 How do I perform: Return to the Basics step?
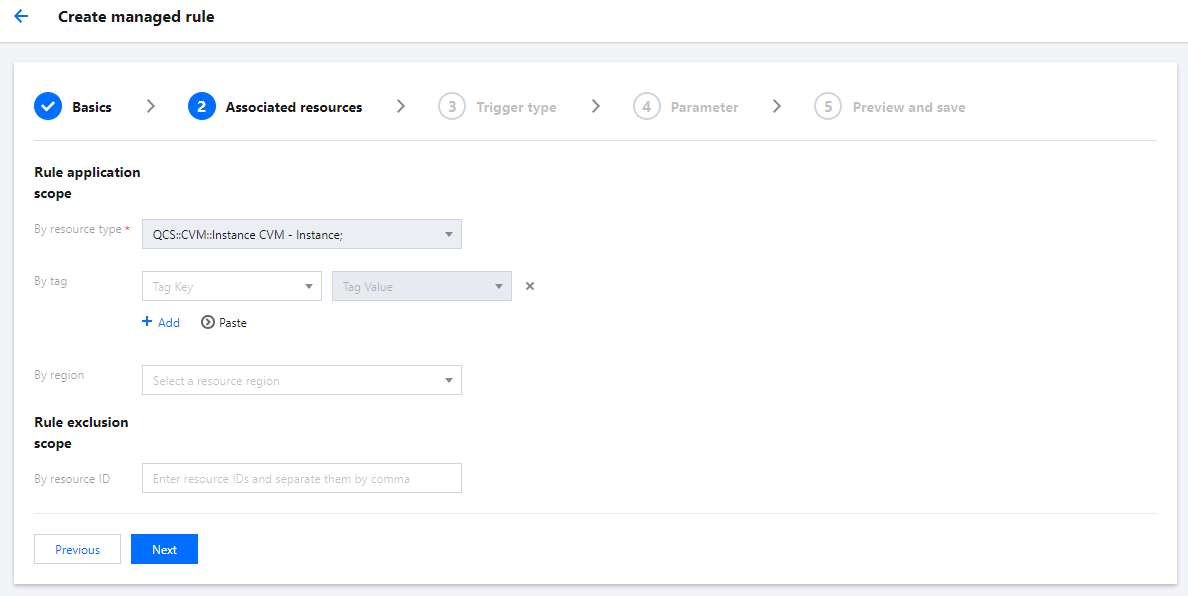(x=92, y=107)
